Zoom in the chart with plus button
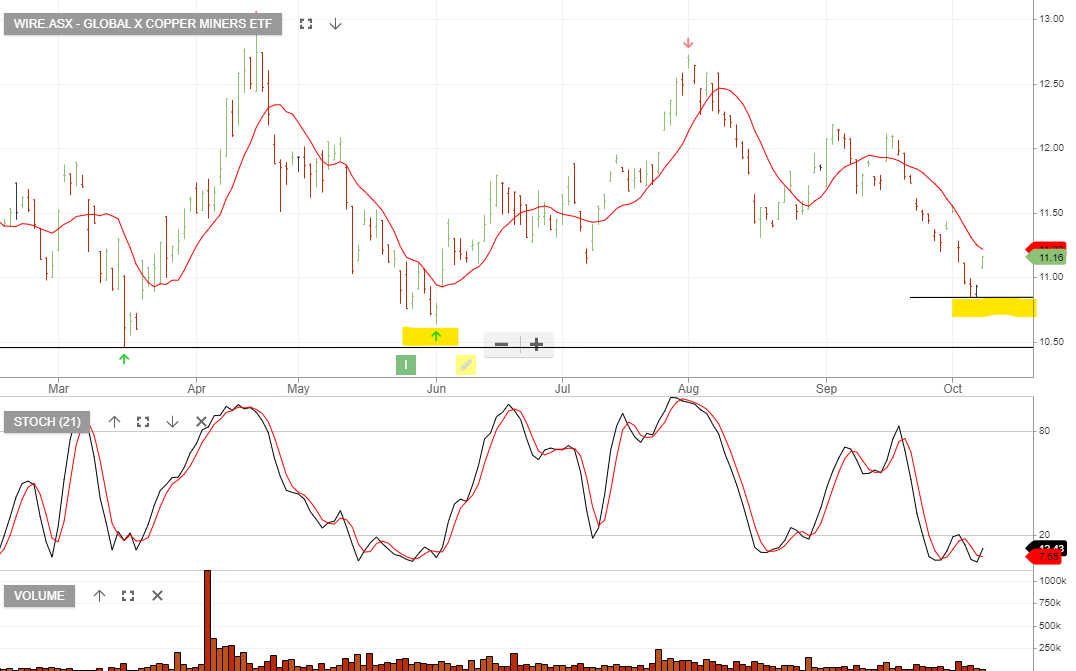 point(536,345)
